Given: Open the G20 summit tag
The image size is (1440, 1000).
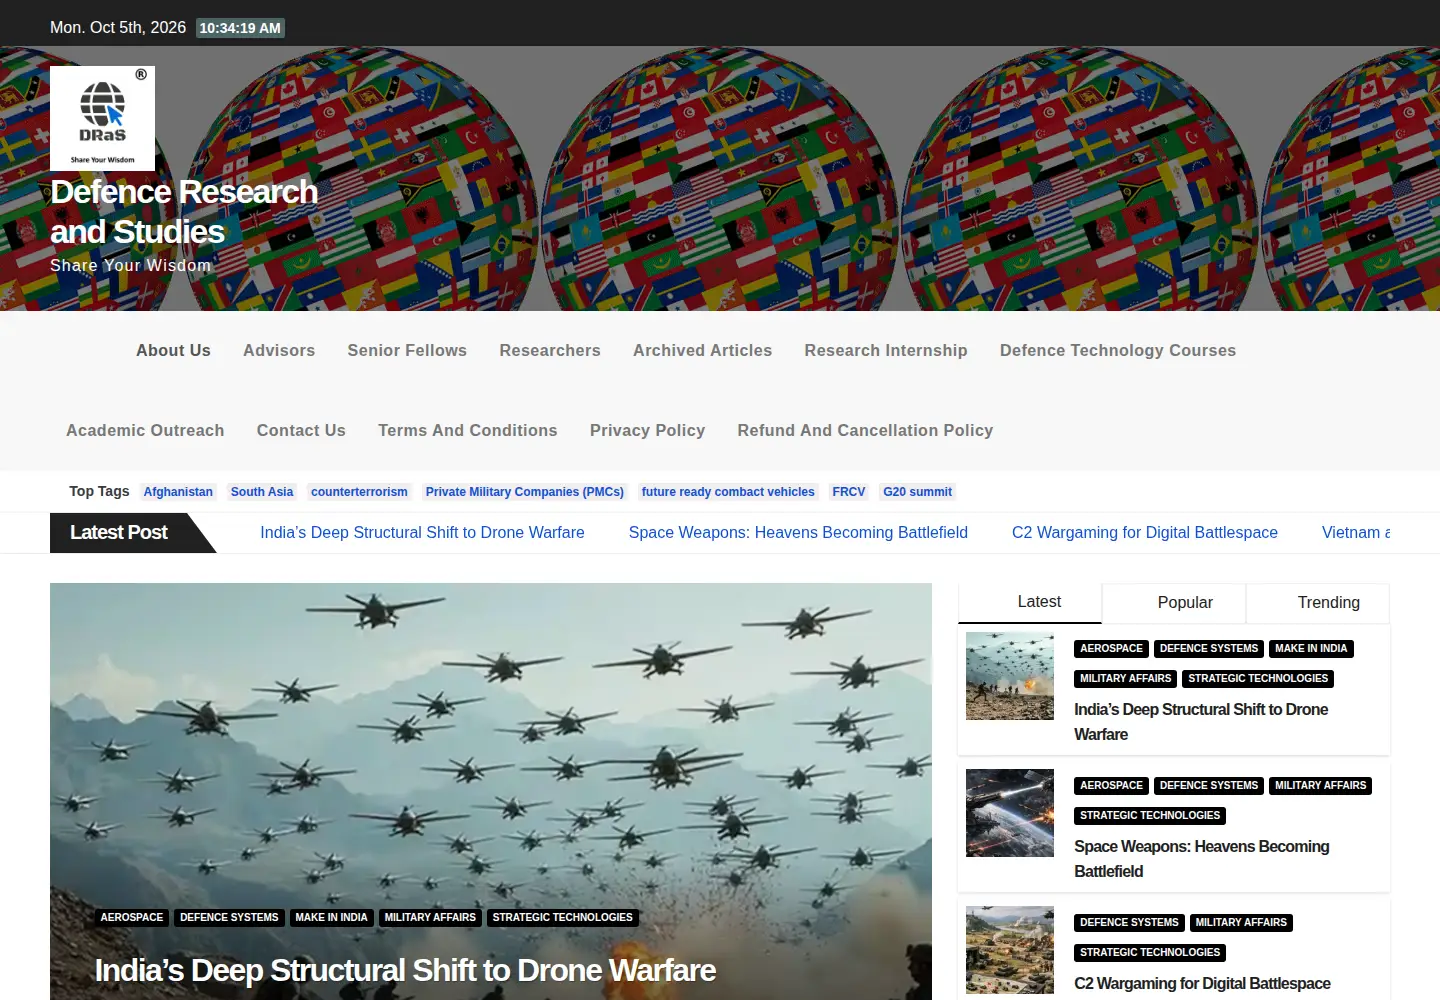Looking at the screenshot, I should 917,492.
